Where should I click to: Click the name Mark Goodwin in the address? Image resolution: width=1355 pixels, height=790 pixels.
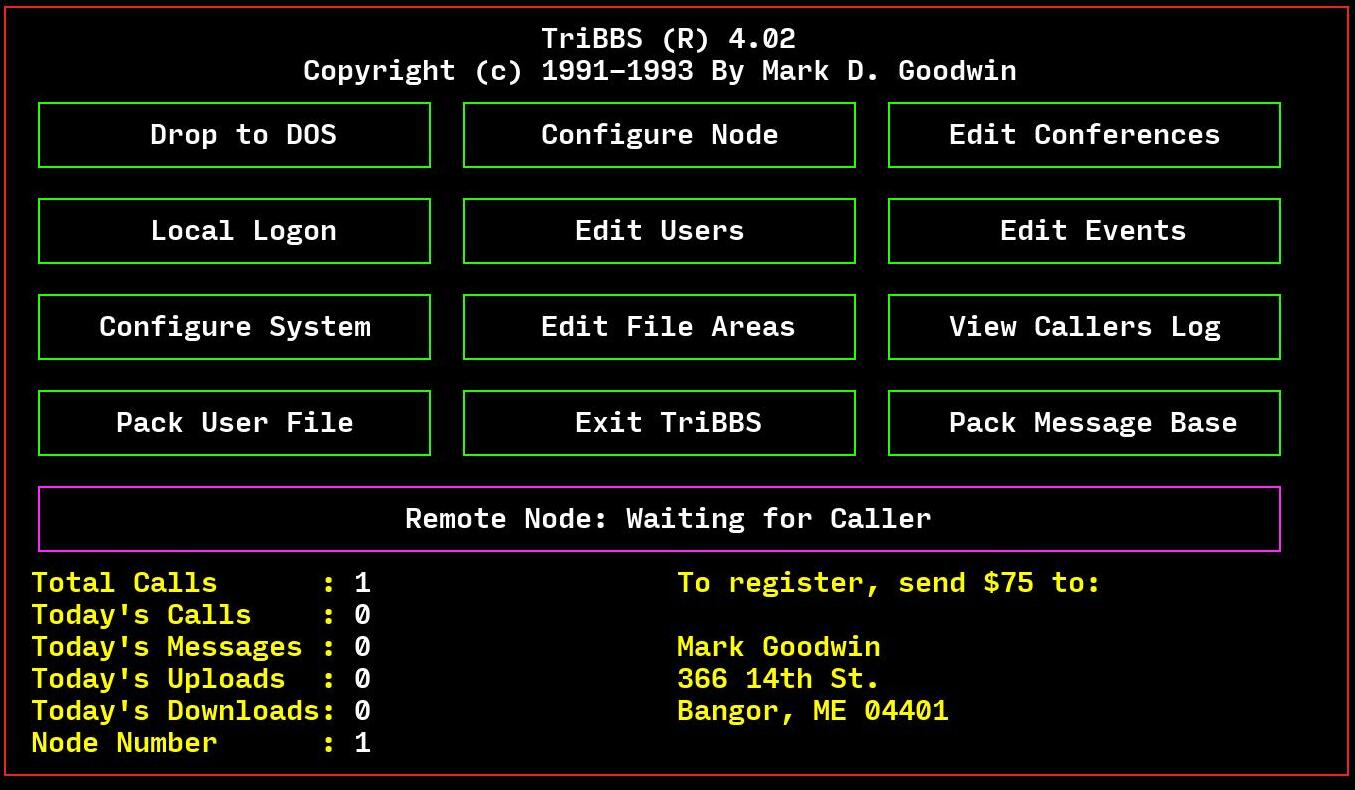pos(779,647)
